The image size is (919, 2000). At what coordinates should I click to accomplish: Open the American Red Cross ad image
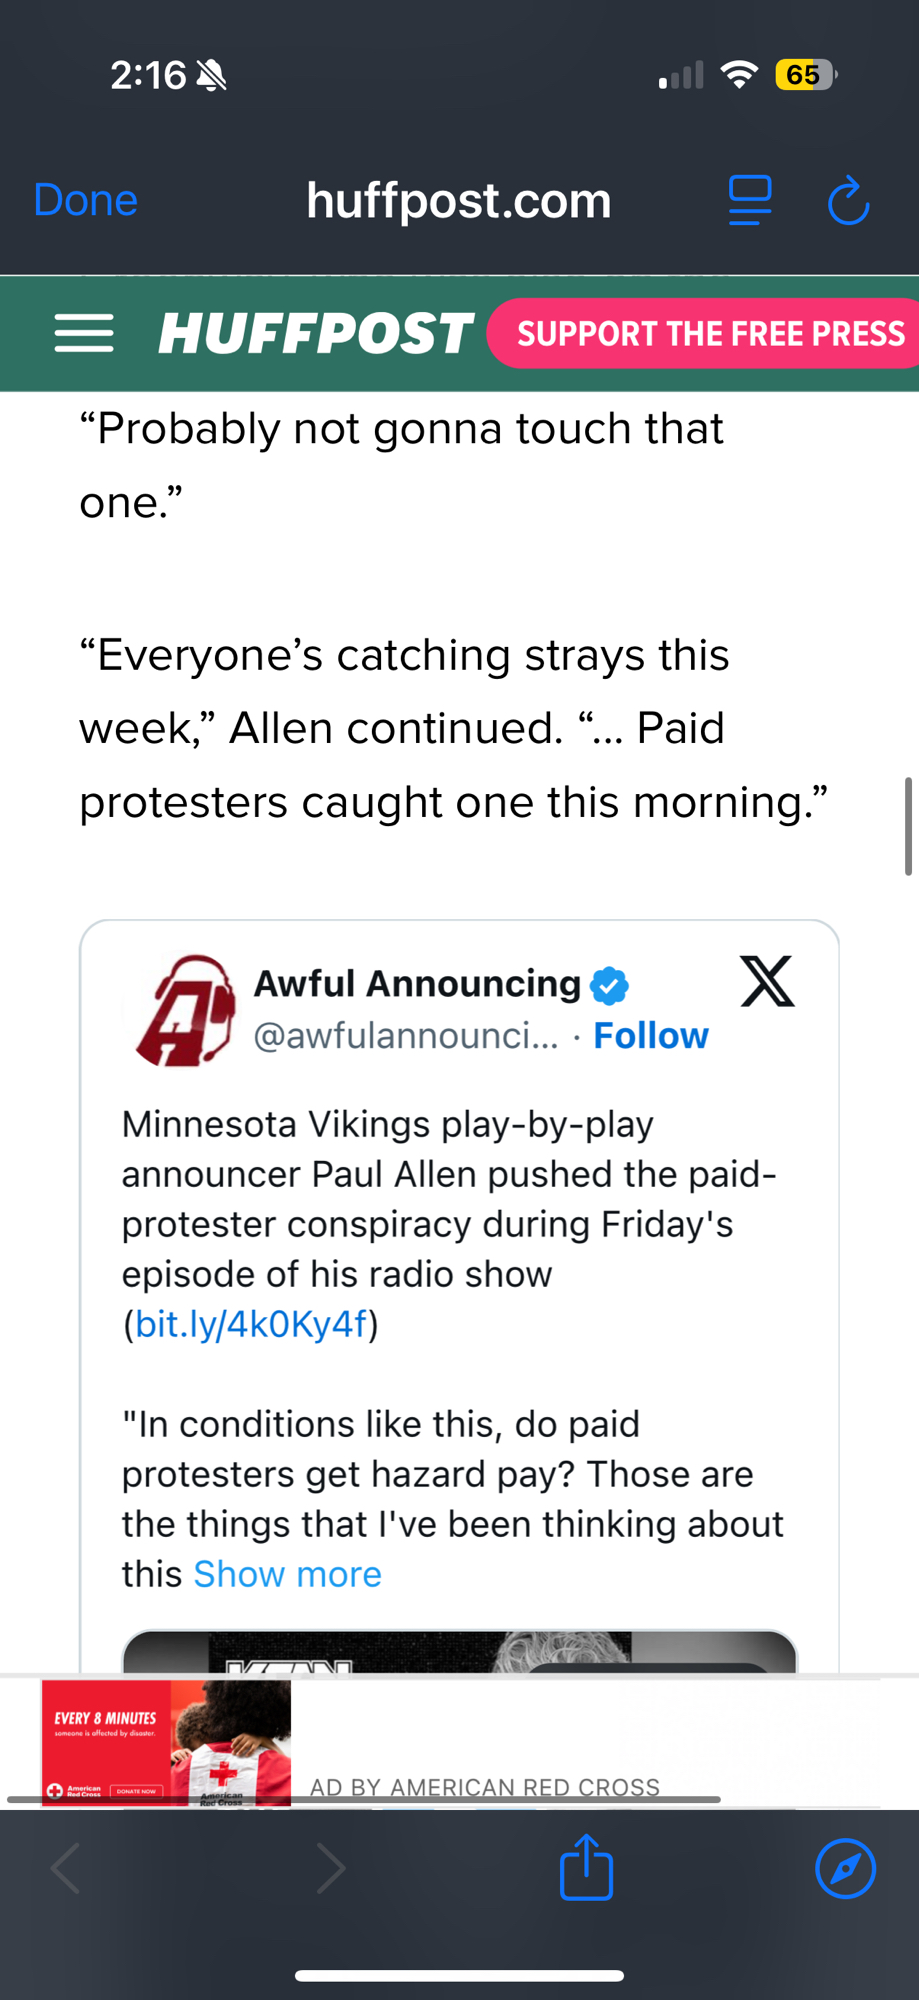point(166,1742)
